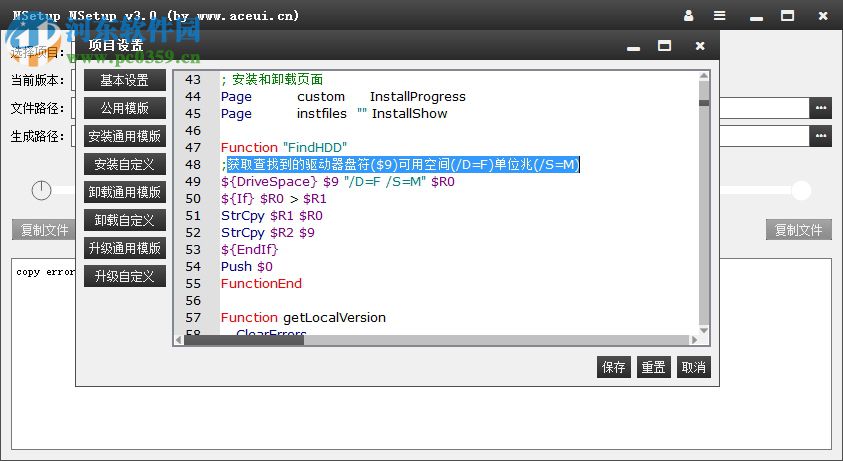This screenshot has height=461, width=843.
Task: Minimize the 项目设置 dialog
Action: (x=633, y=48)
